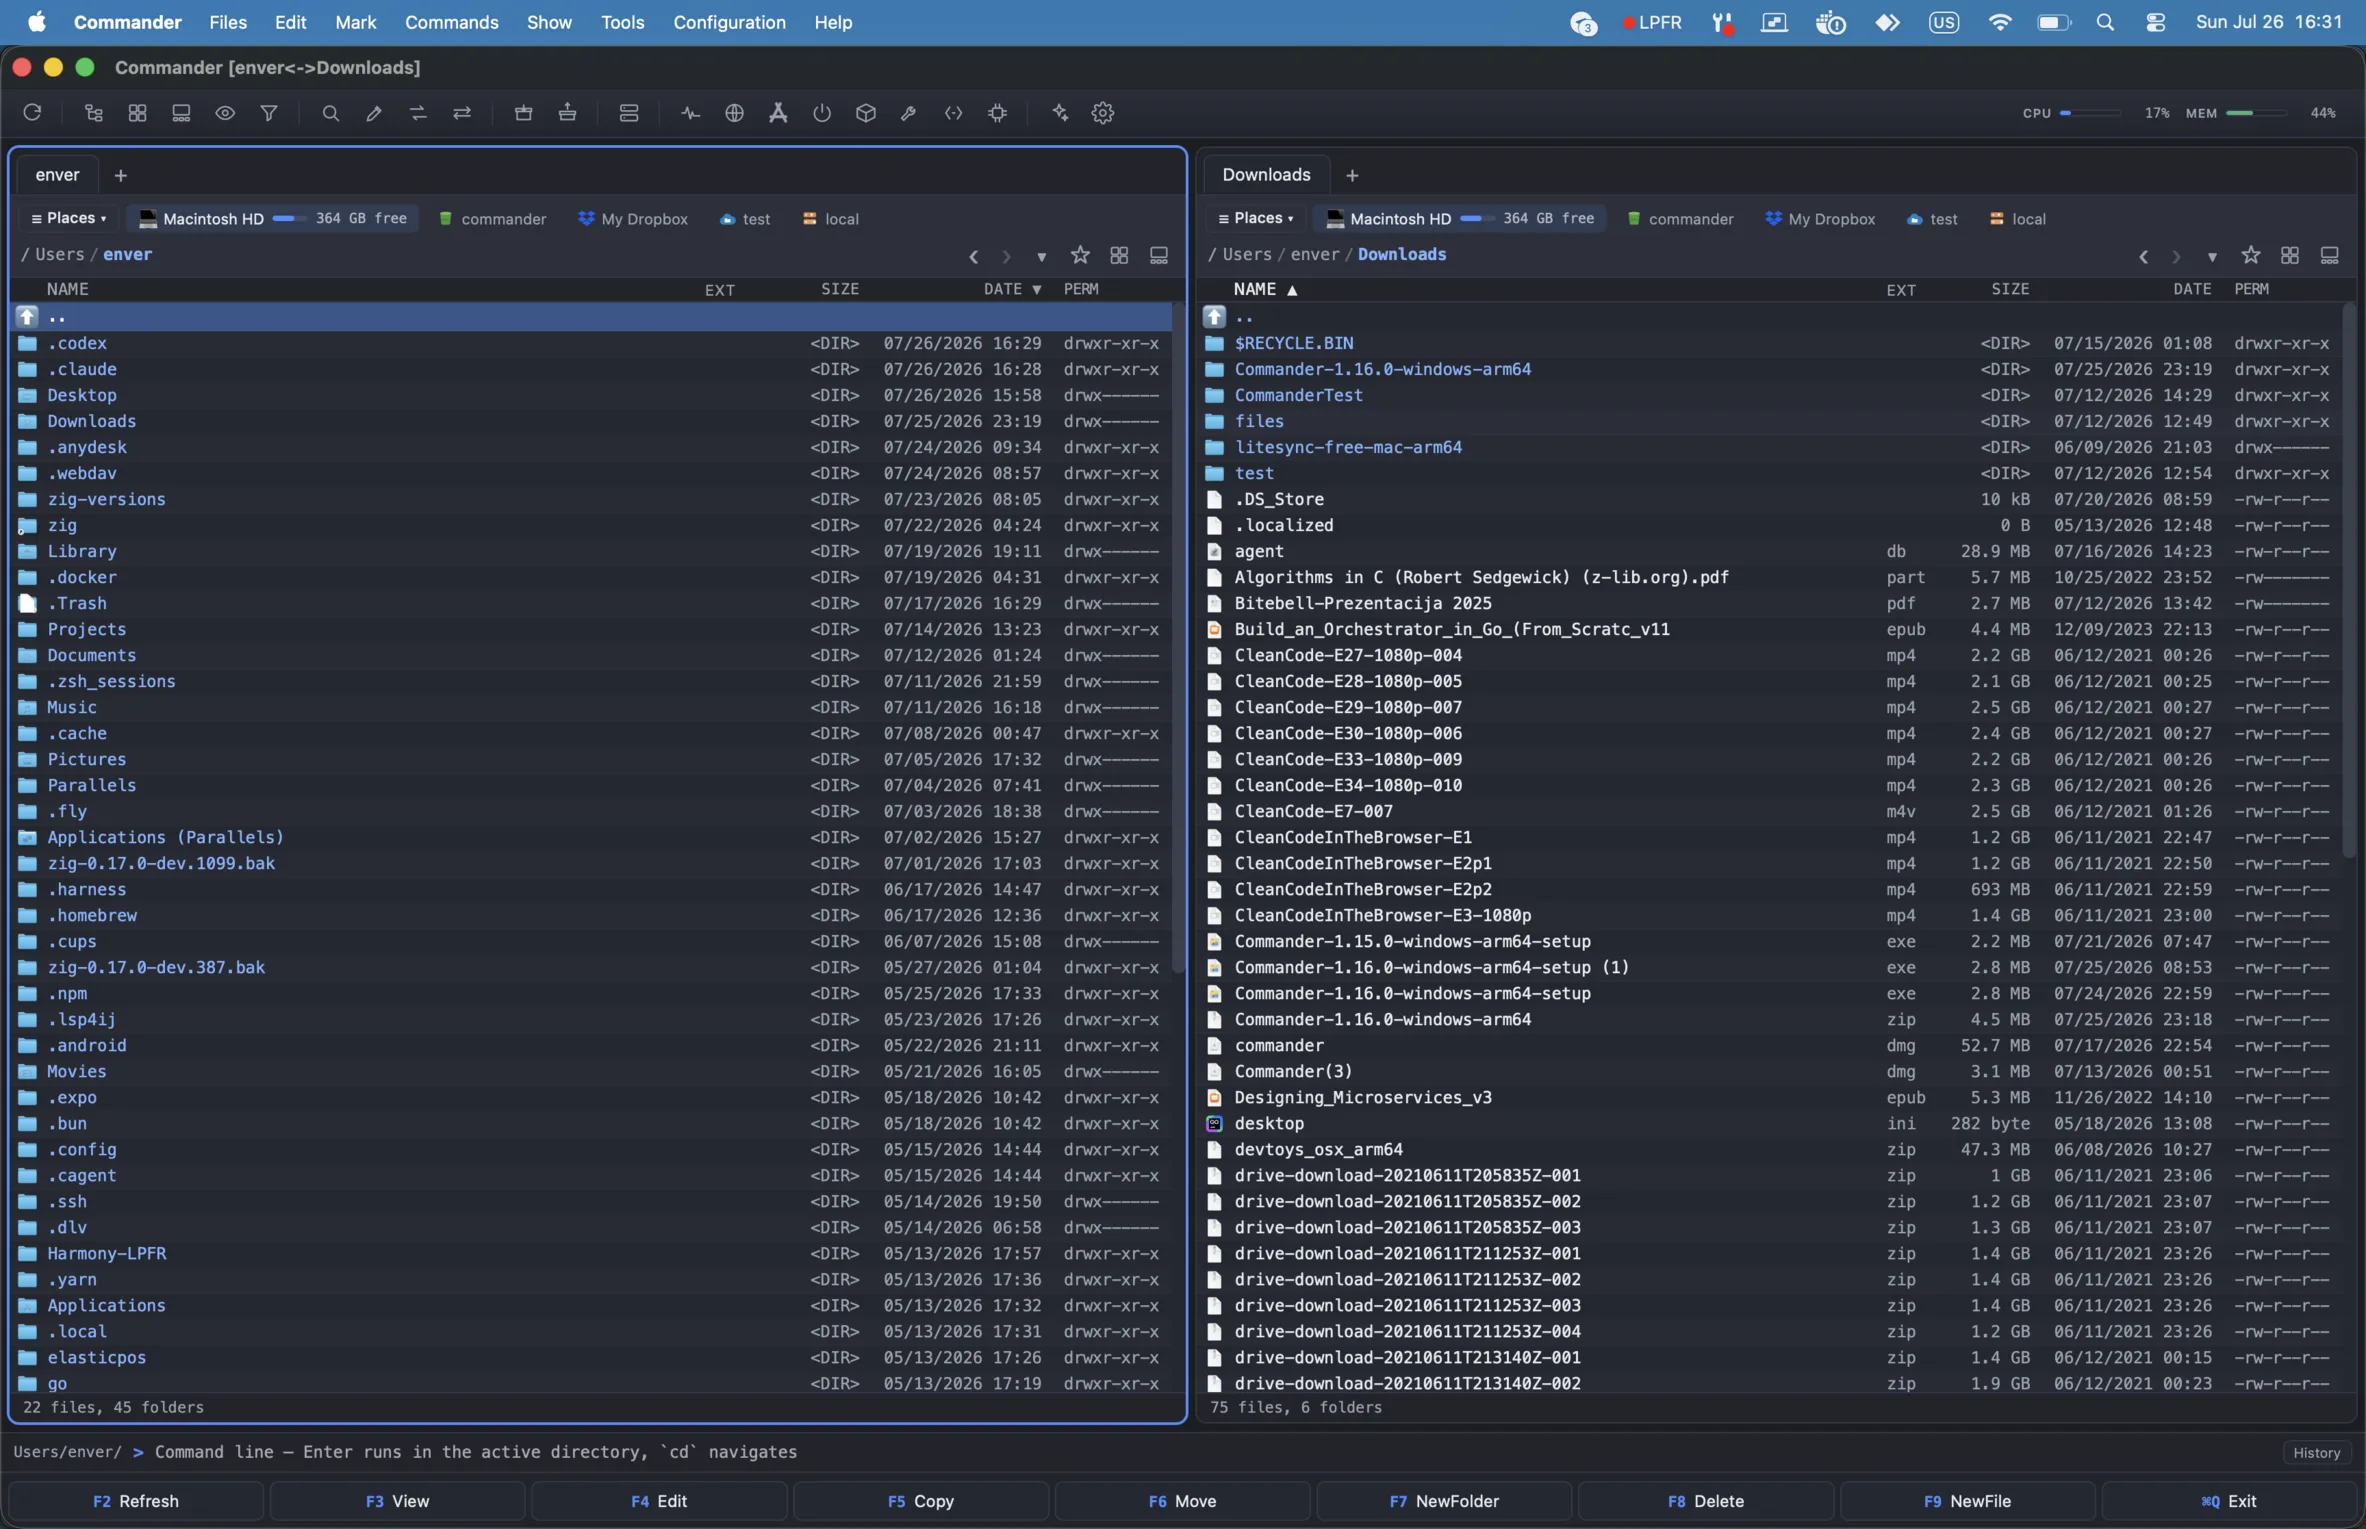This screenshot has width=2366, height=1529.
Task: Open the Mark menu
Action: pyautogui.click(x=355, y=22)
